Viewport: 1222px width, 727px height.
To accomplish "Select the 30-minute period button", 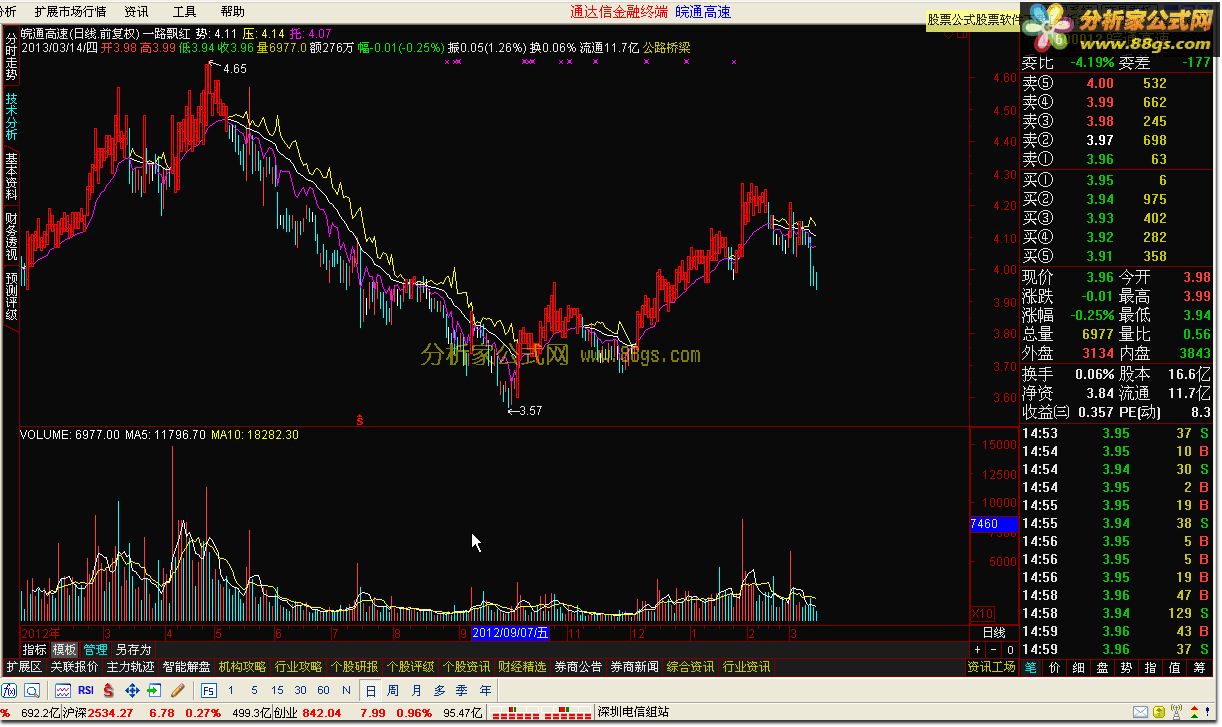I will point(300,690).
